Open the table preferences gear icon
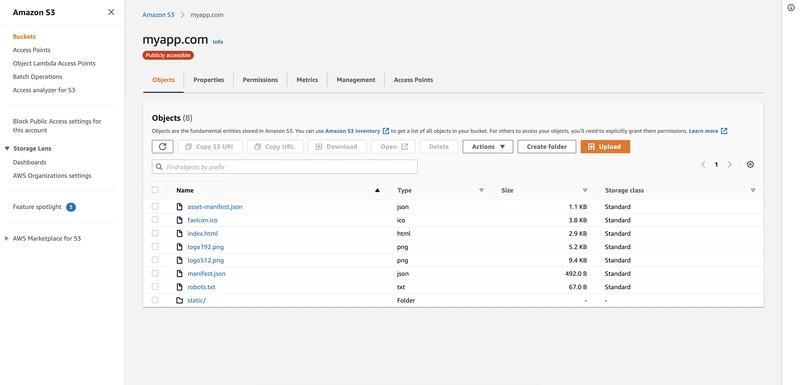Viewport: 800px width, 385px height. coord(750,165)
